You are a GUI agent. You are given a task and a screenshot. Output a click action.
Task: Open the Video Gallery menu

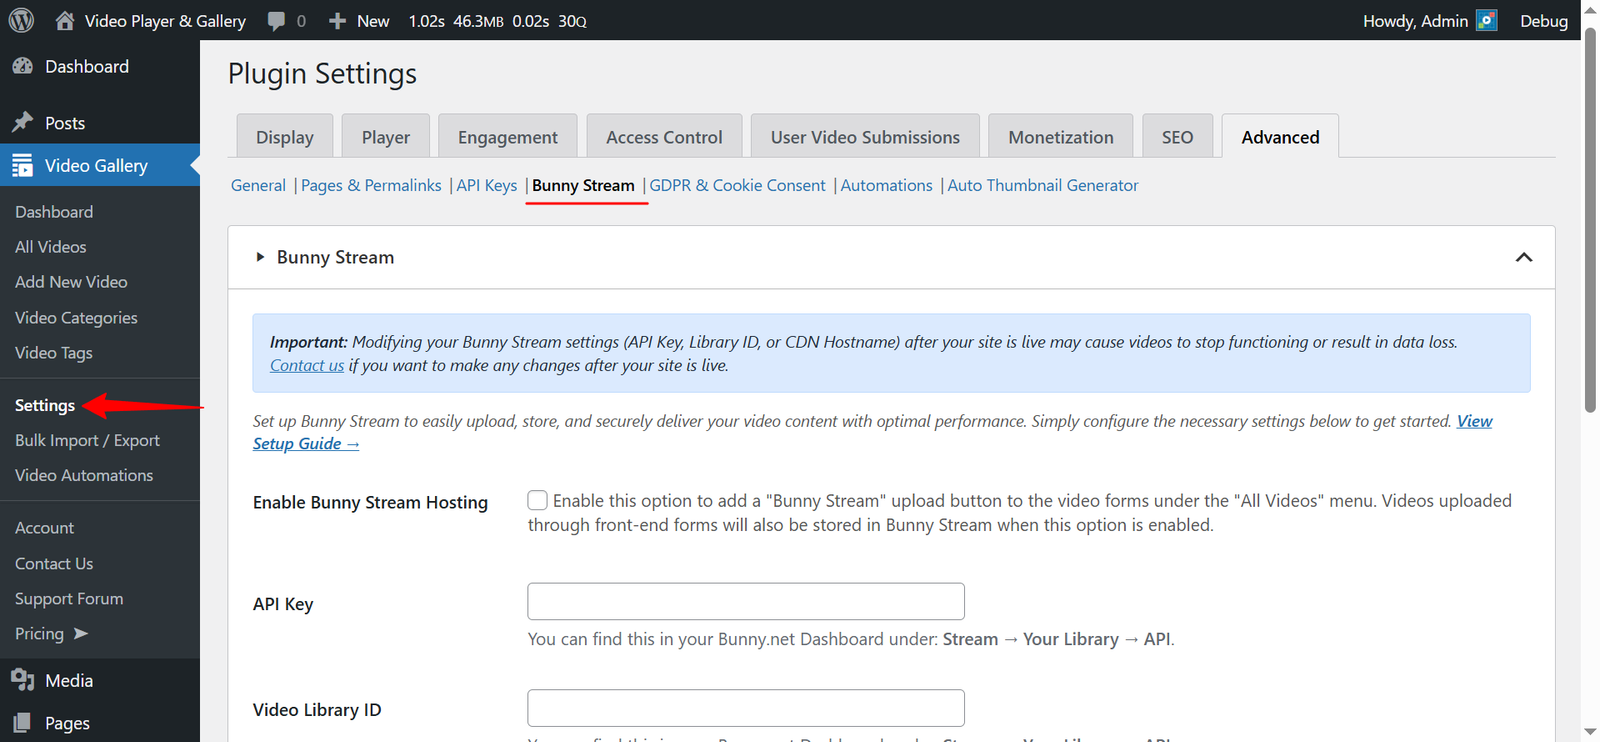[x=100, y=165]
